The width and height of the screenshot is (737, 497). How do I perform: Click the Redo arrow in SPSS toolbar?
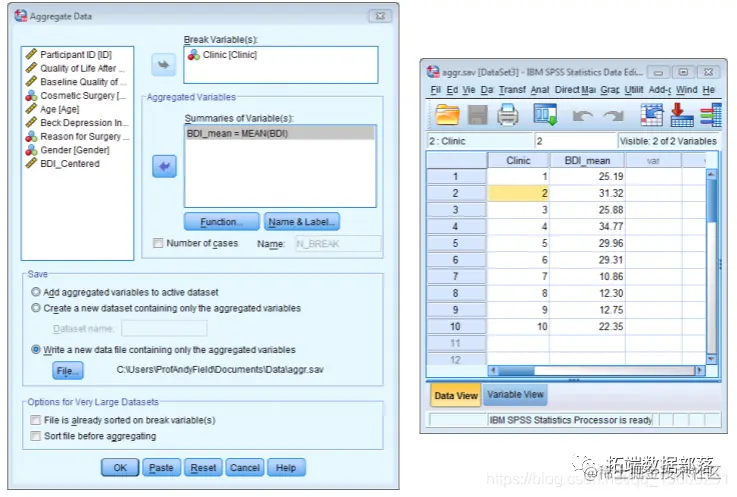click(x=613, y=115)
